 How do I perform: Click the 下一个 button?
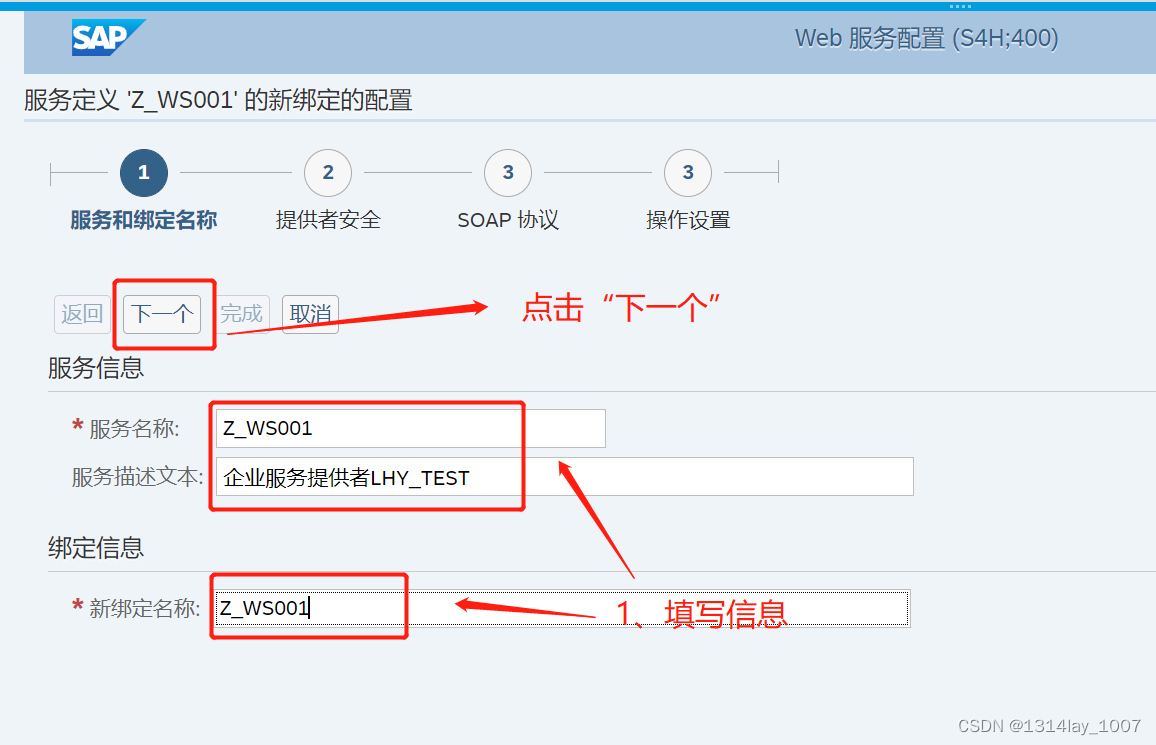pyautogui.click(x=162, y=314)
